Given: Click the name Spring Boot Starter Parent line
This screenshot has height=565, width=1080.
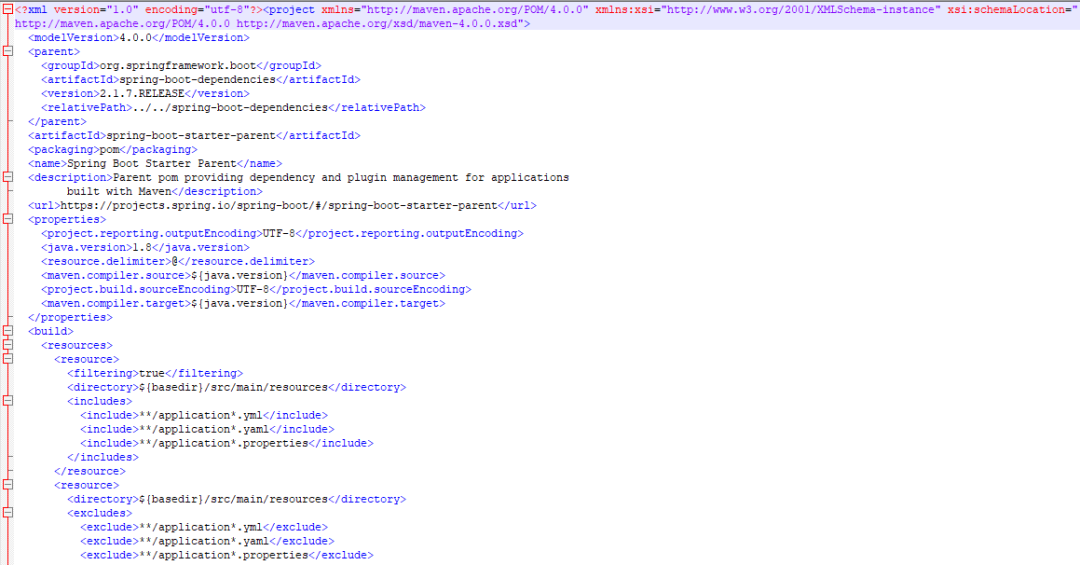Looking at the screenshot, I should (x=155, y=163).
